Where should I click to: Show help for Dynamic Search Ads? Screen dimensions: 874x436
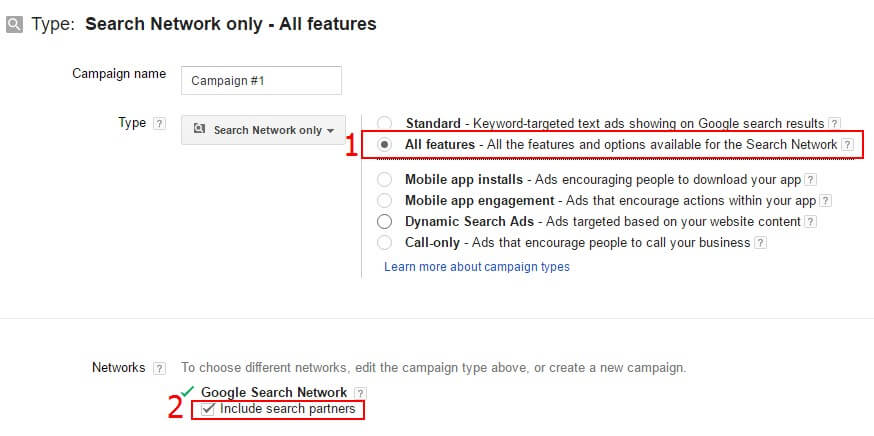(810, 222)
